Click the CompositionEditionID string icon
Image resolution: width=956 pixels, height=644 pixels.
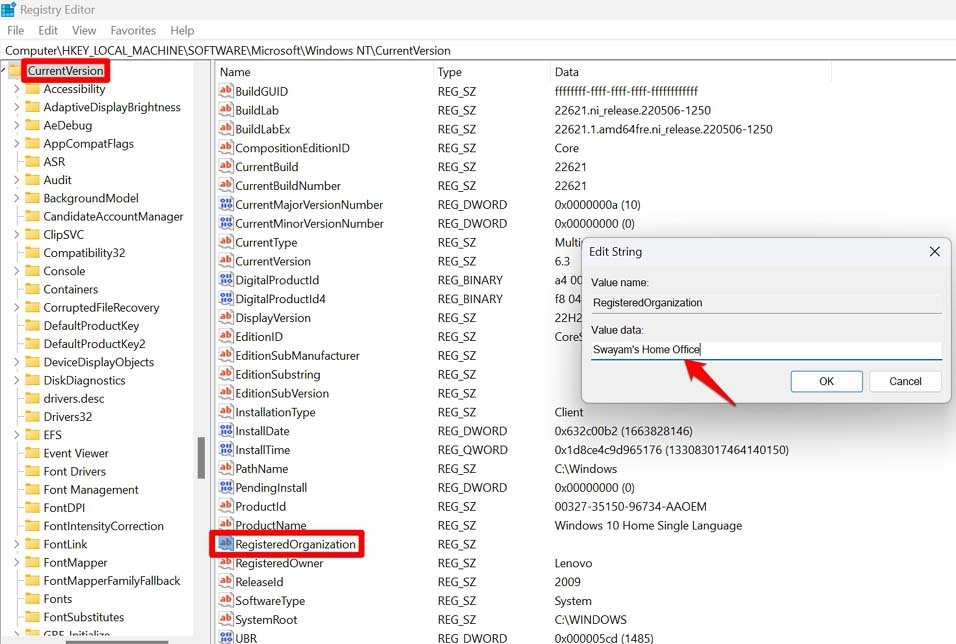[x=226, y=148]
